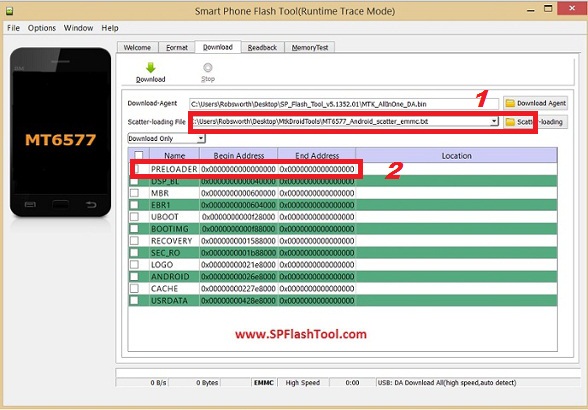Click the USB DA Download All status text

click(447, 383)
